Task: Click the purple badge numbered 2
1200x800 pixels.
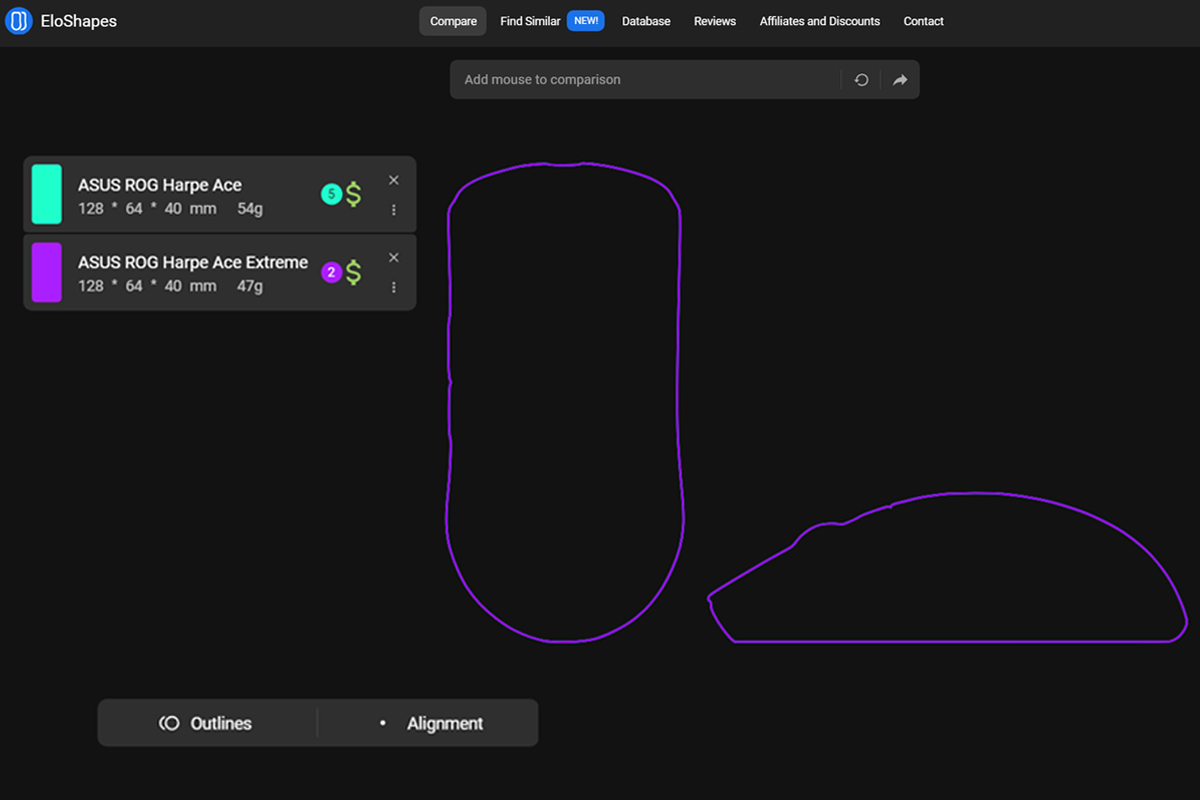Action: click(x=331, y=272)
